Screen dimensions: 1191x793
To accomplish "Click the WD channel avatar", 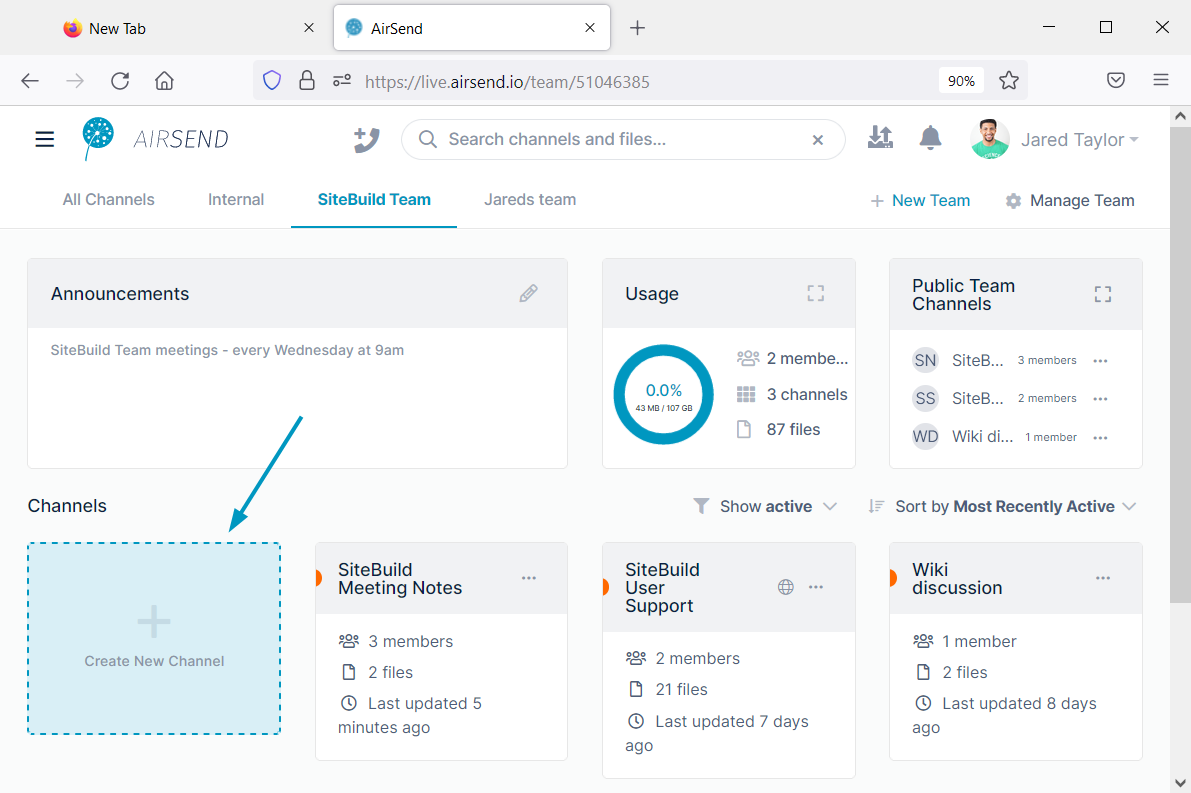I will 925,436.
